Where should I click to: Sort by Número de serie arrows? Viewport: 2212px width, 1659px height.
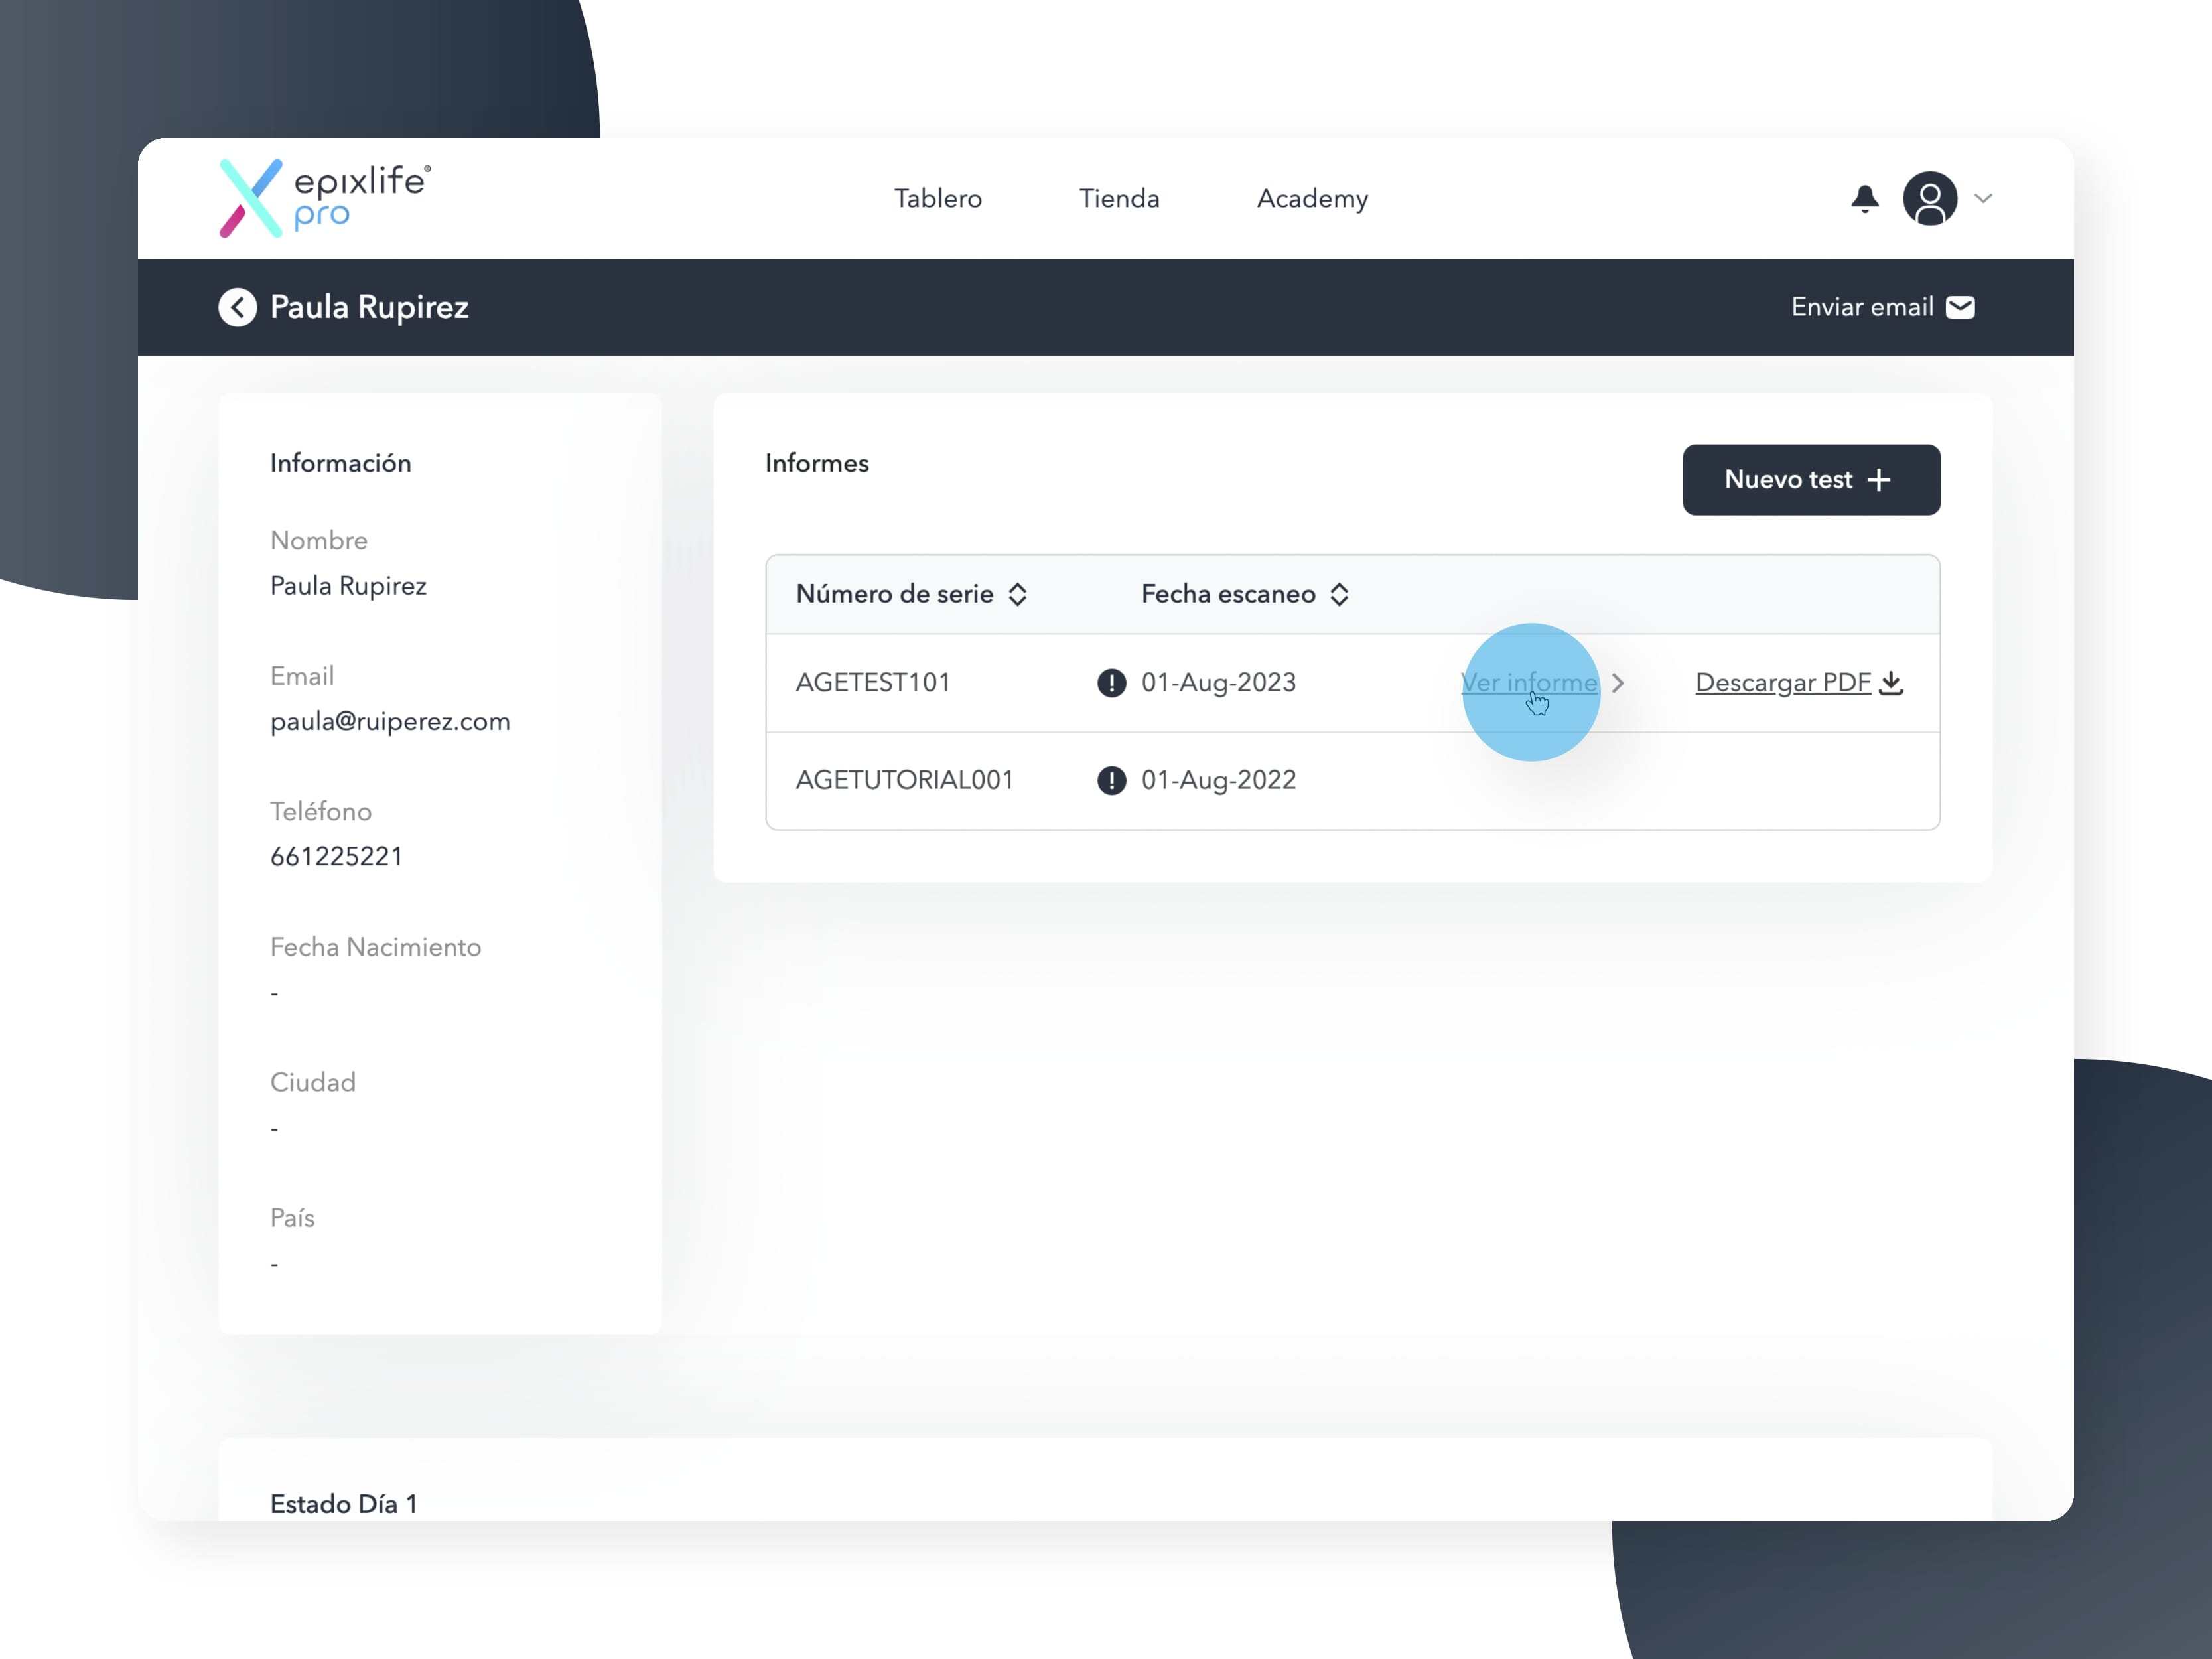point(1018,594)
